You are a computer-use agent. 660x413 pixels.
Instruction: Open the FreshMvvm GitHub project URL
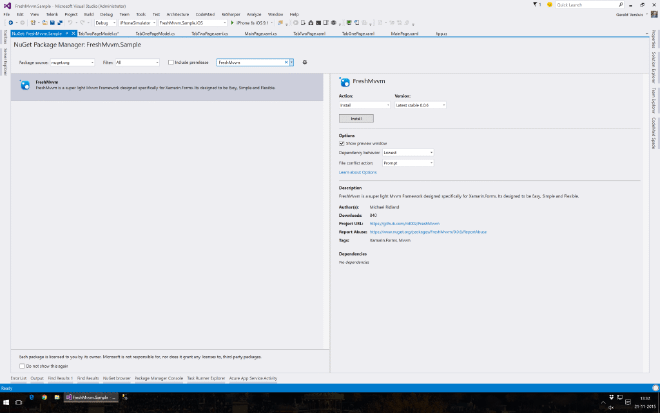pos(405,224)
